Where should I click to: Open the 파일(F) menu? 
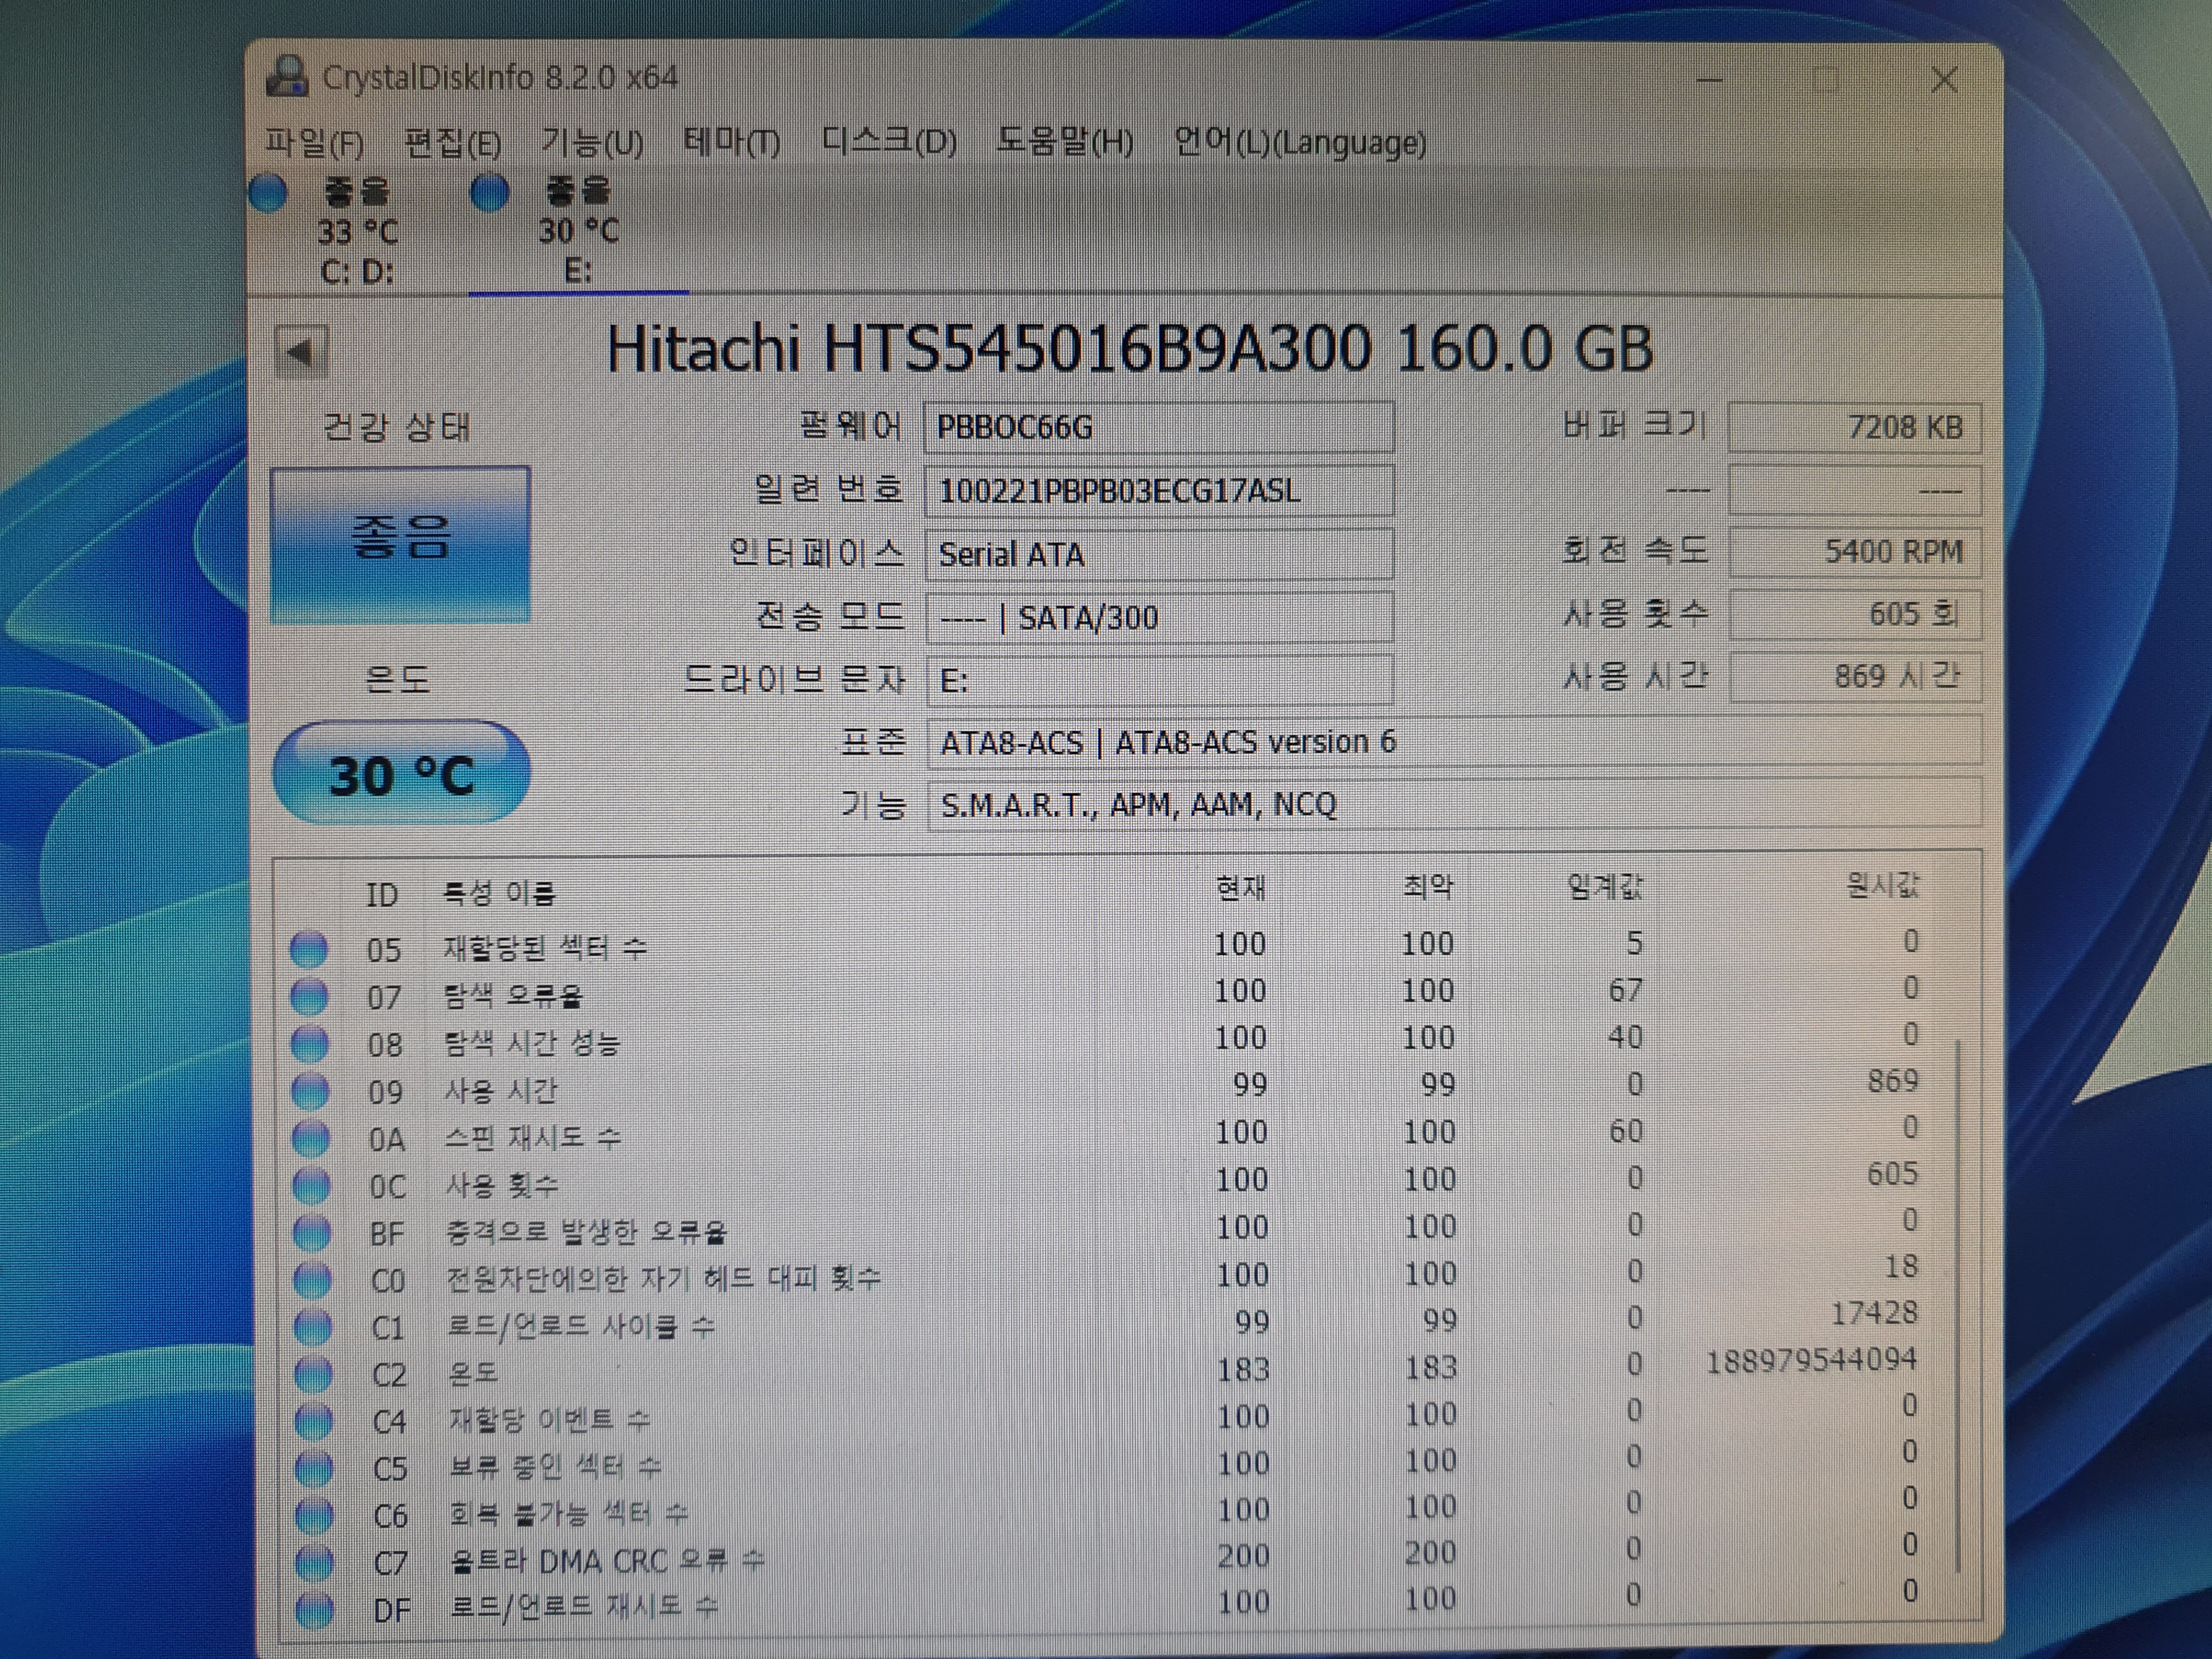(314, 142)
